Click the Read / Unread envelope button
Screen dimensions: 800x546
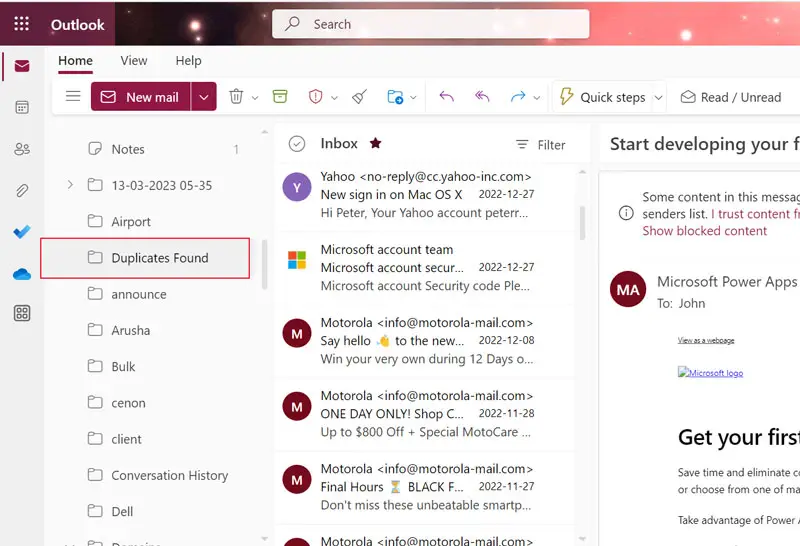(731, 97)
